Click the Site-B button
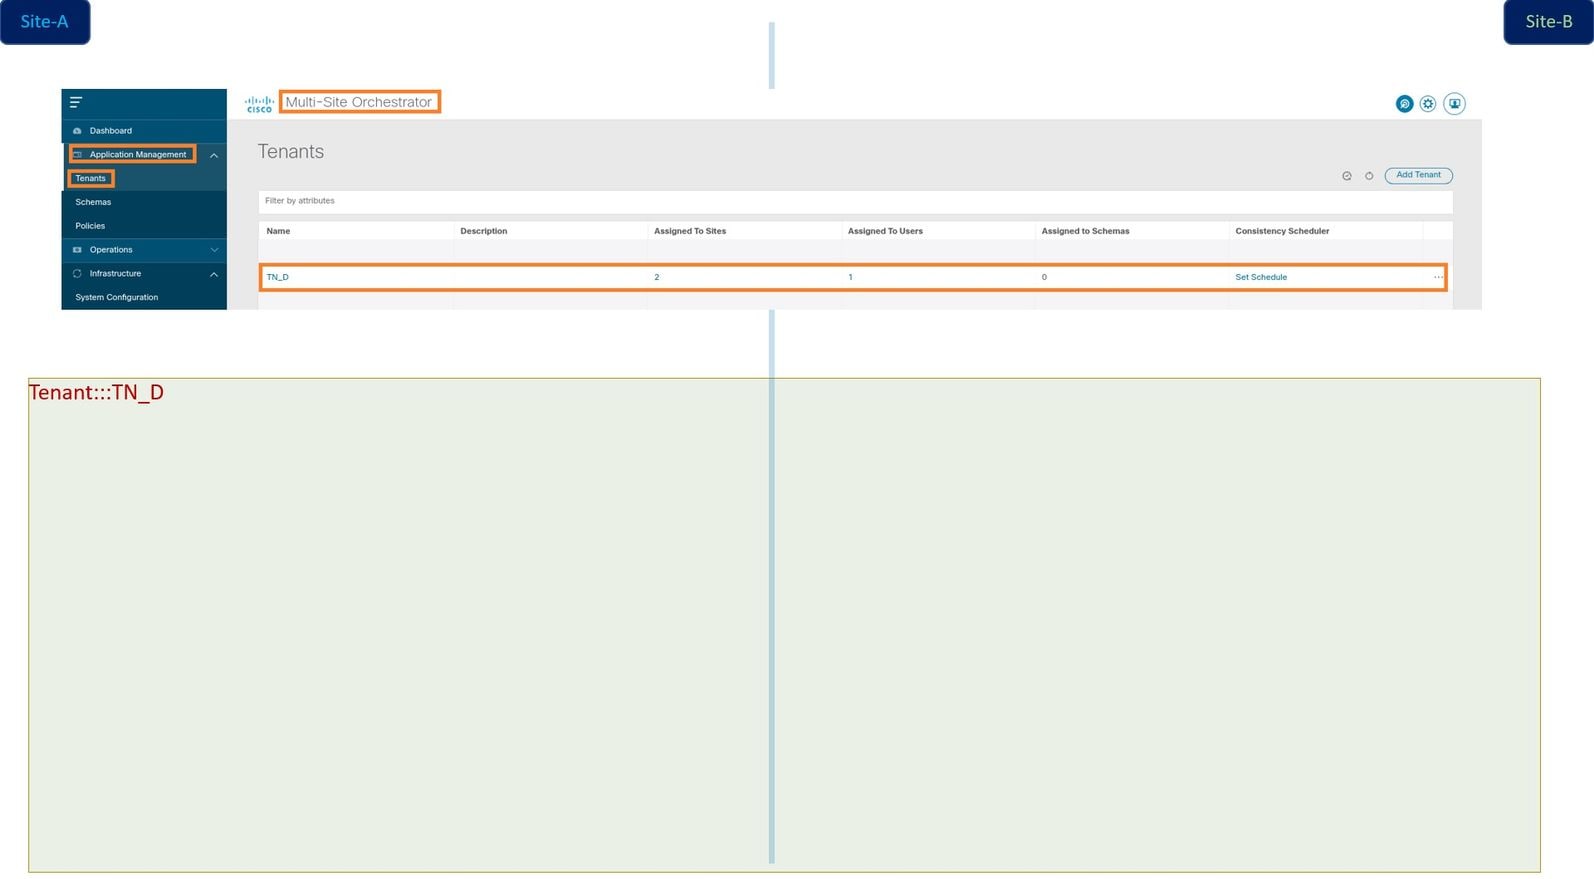1594x879 pixels. coord(1548,22)
